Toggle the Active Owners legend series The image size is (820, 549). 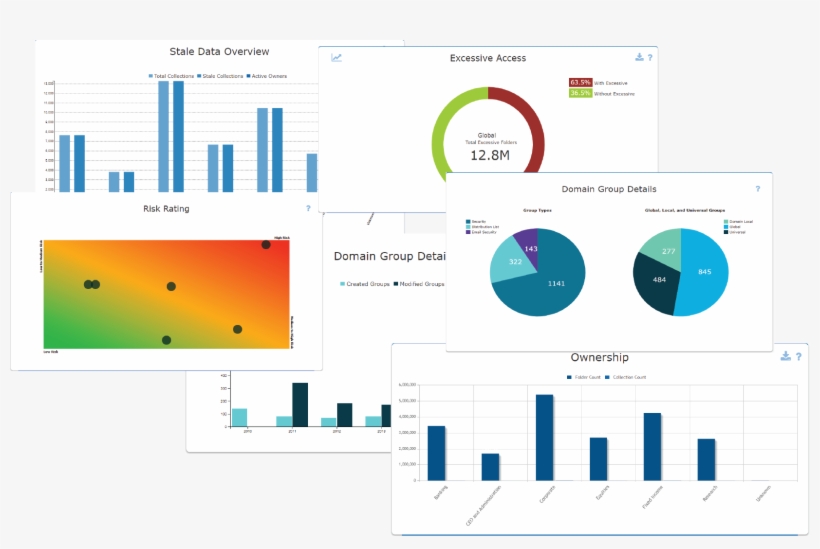(x=268, y=76)
